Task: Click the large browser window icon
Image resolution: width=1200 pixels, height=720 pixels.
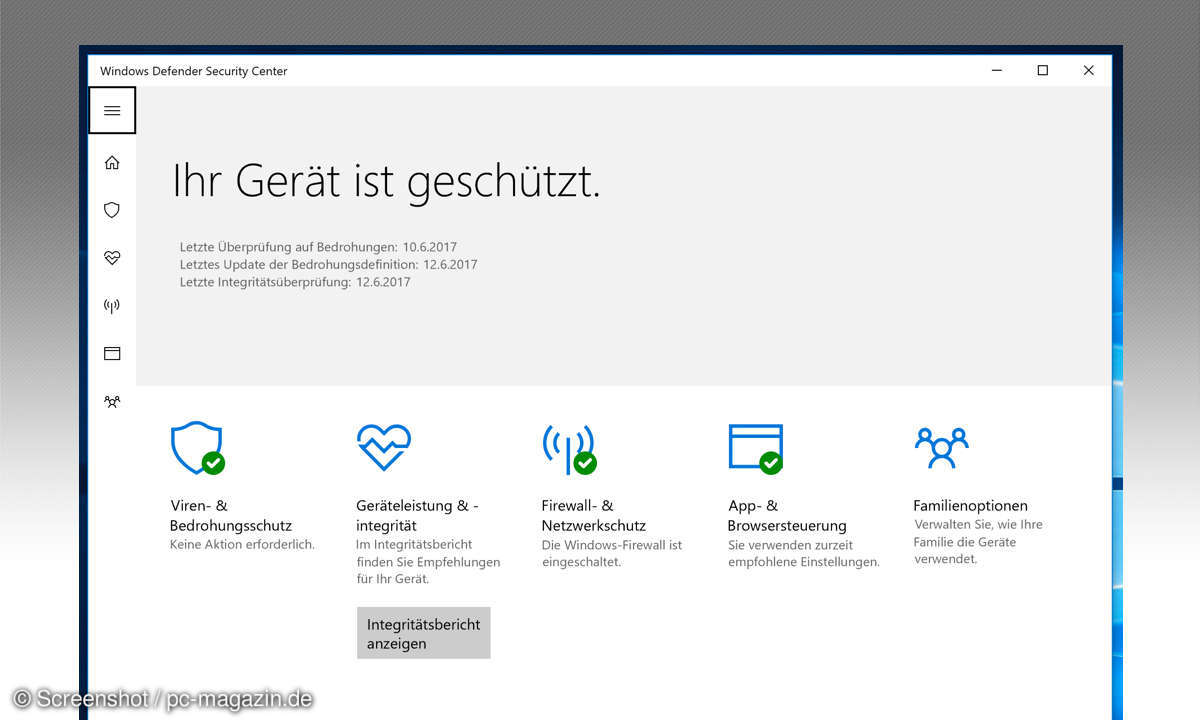Action: [x=756, y=448]
